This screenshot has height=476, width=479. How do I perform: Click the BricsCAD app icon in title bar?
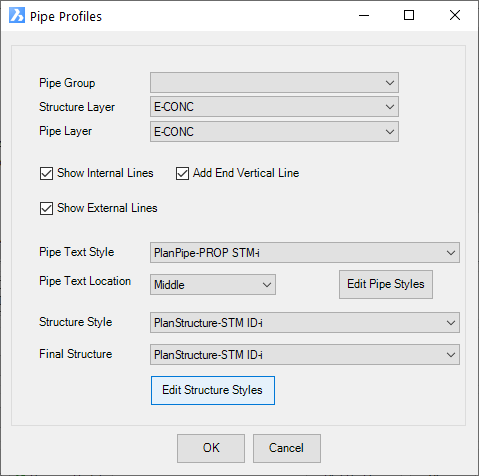tap(17, 16)
